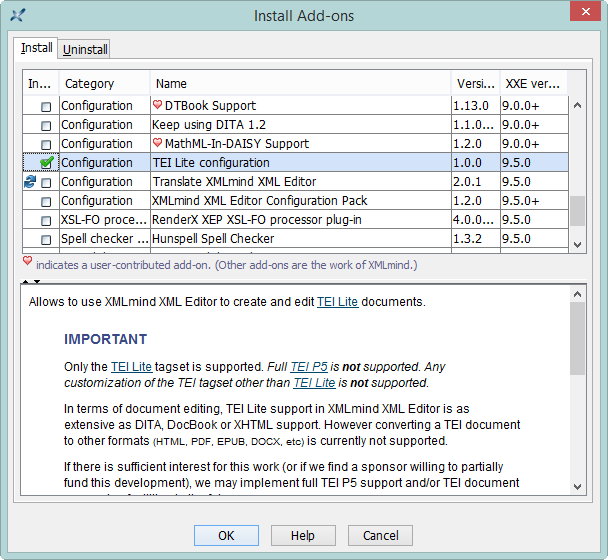This screenshot has width=608, height=560.
Task: Sort by the Version column header
Action: click(476, 83)
